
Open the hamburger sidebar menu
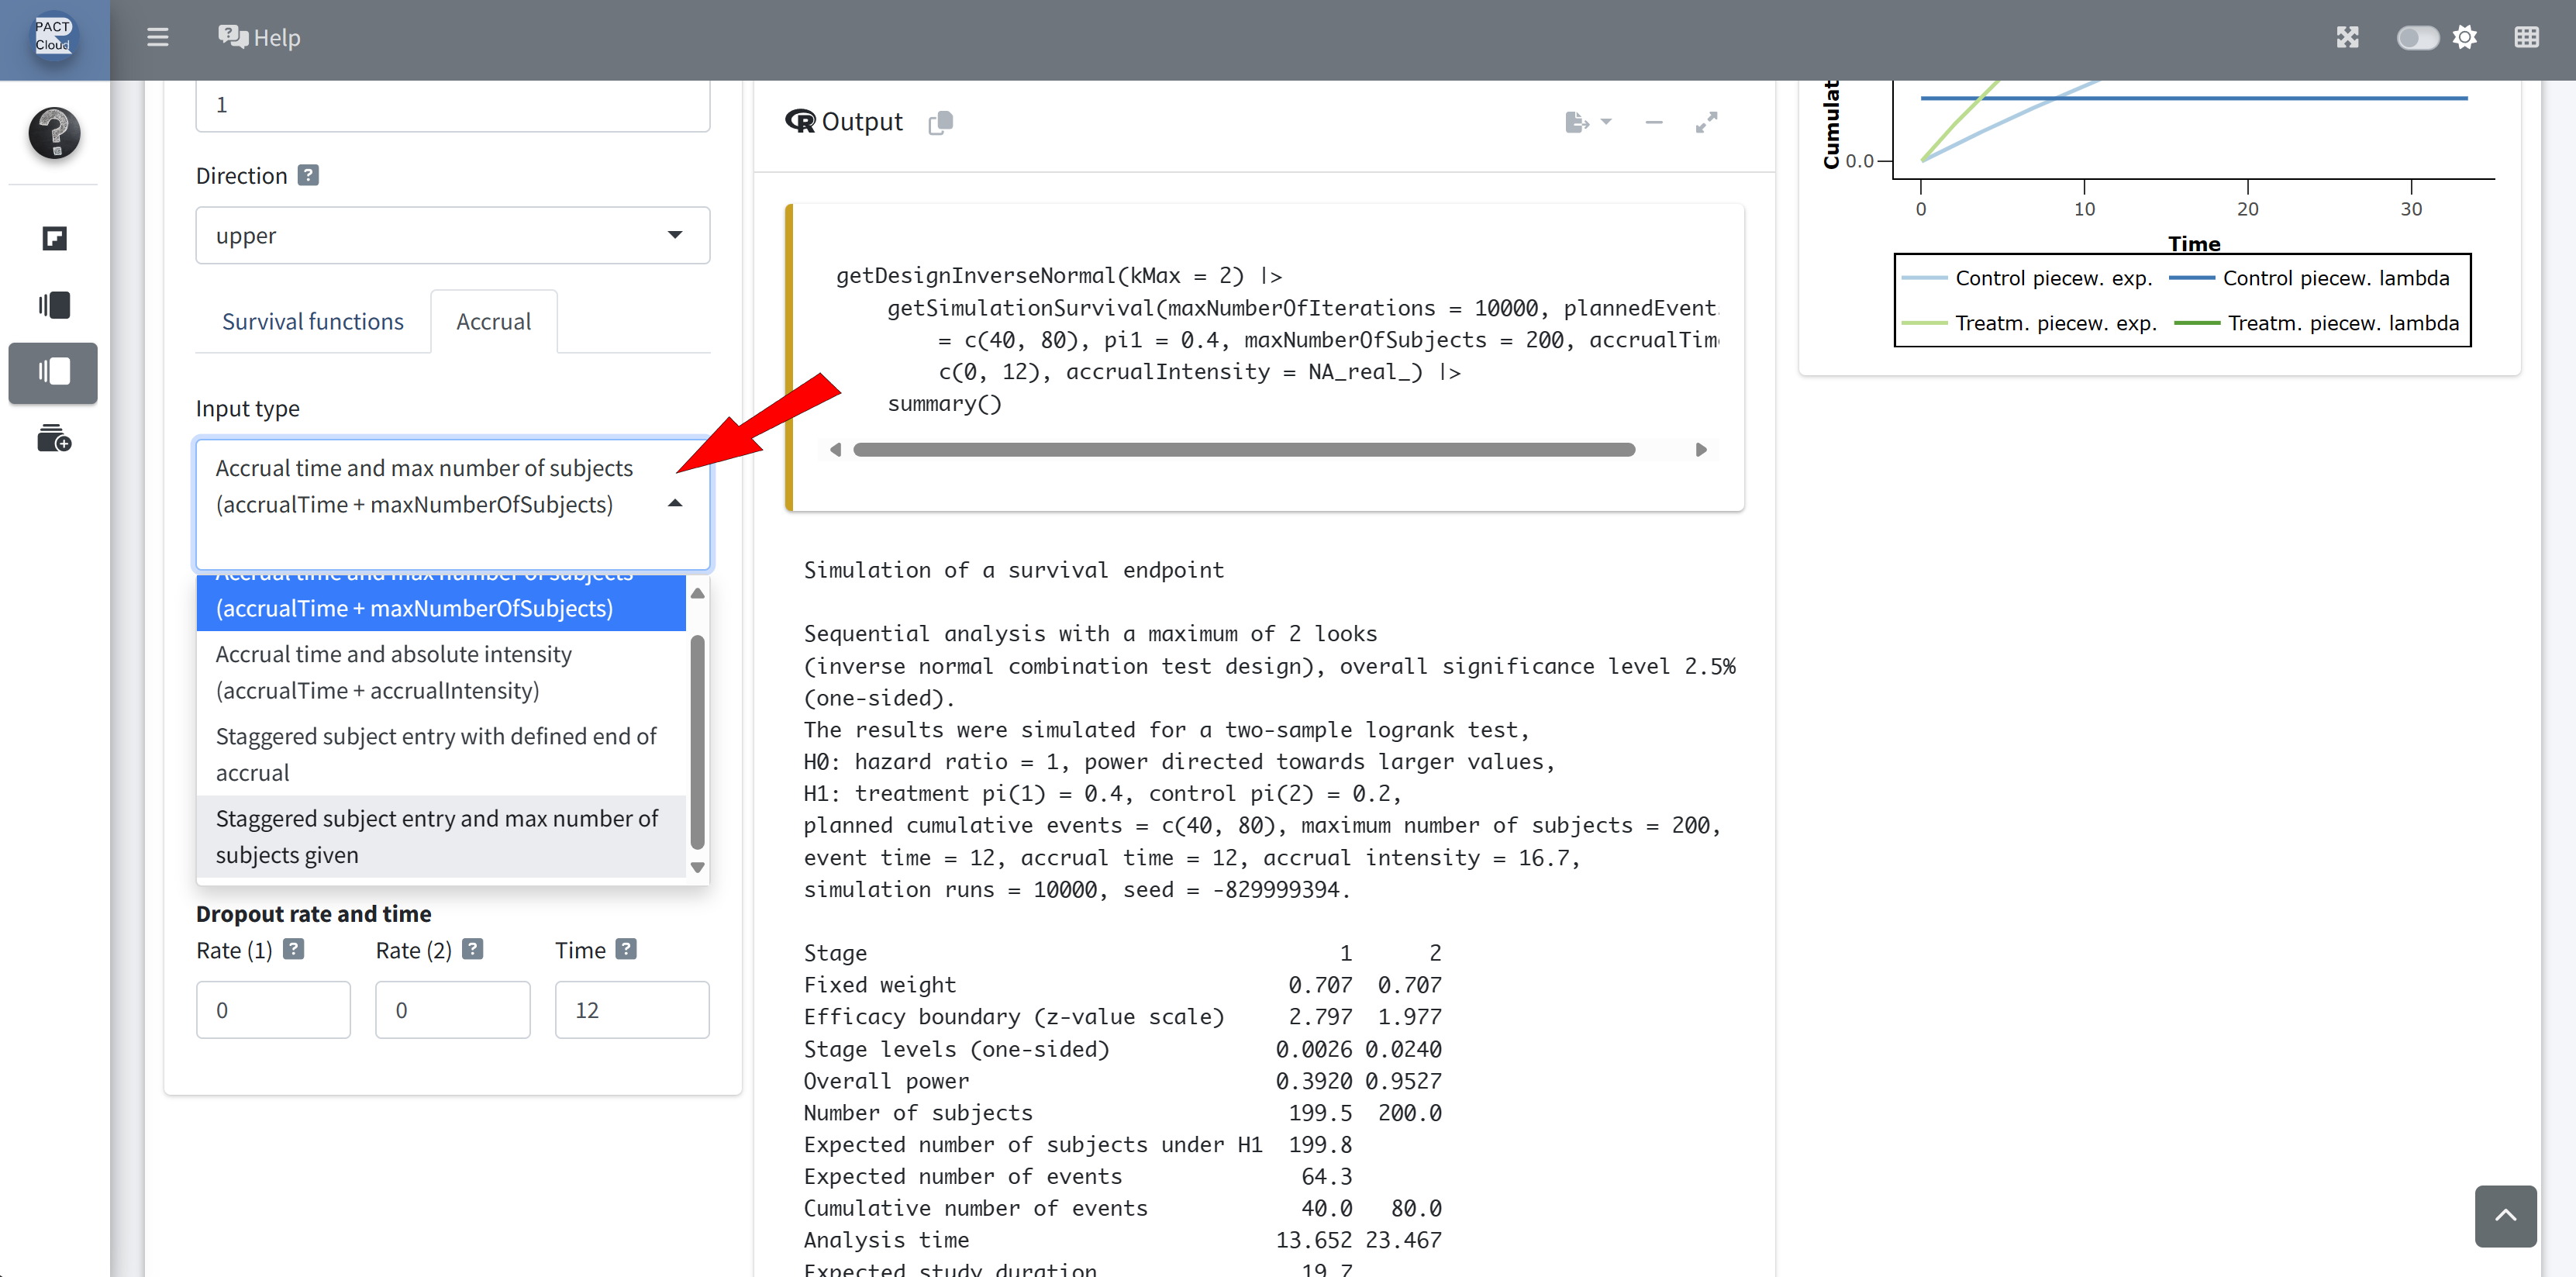point(157,37)
